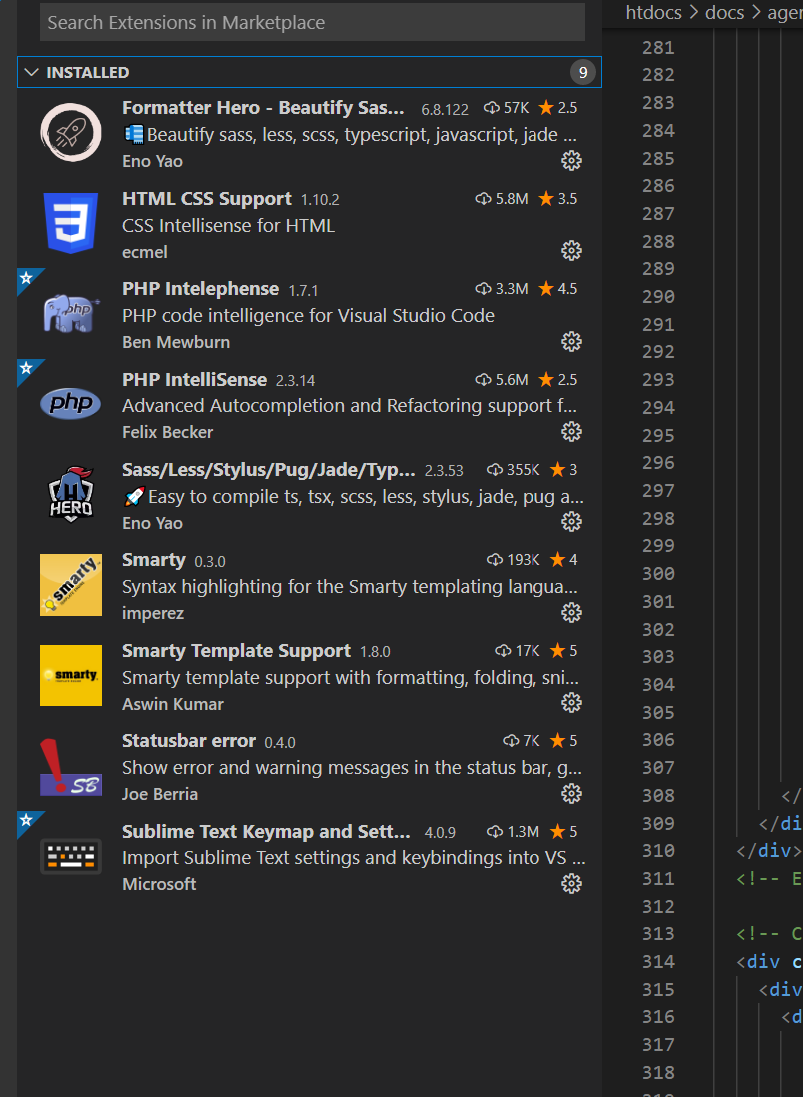Select the htdocs breadcrumb segment
The height and width of the screenshot is (1097, 803).
pyautogui.click(x=655, y=12)
